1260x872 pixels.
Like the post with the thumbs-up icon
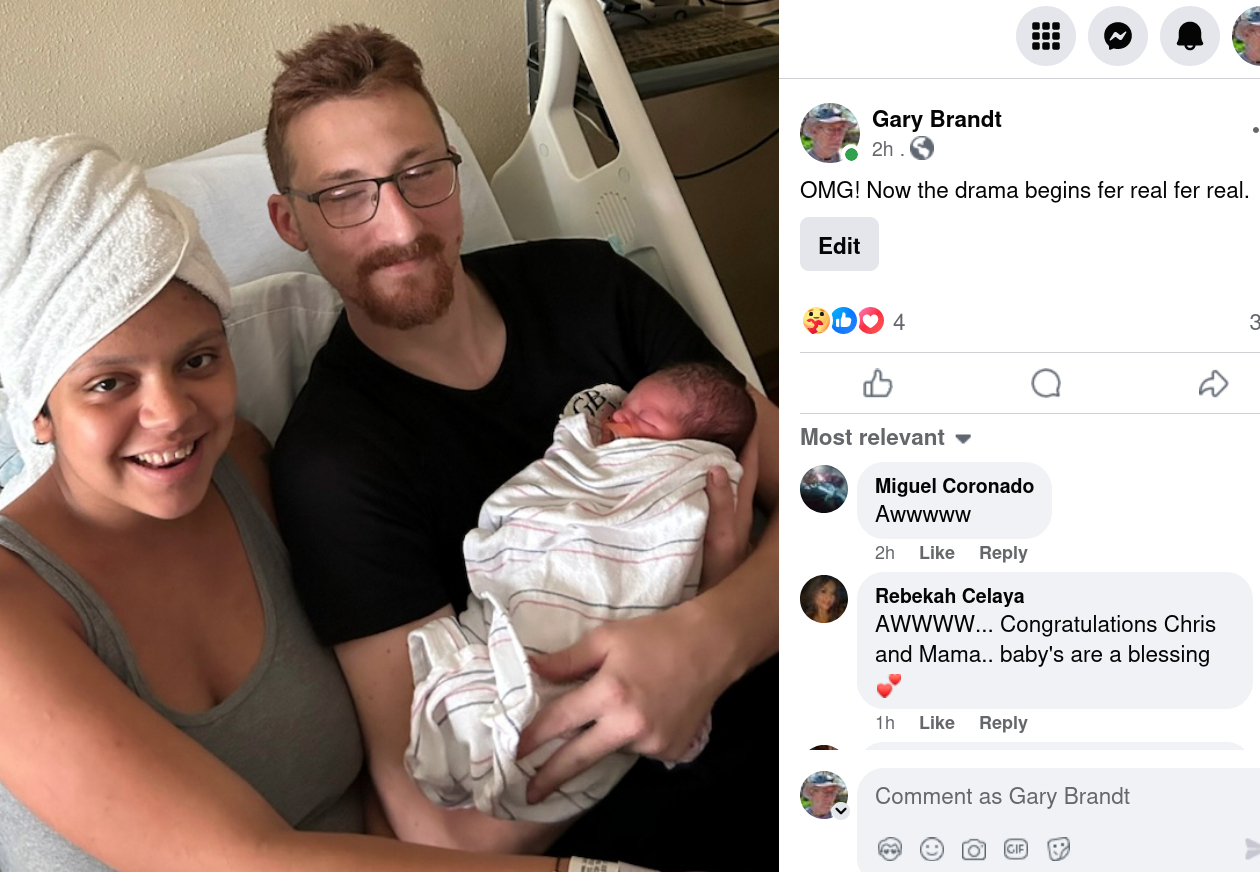click(877, 383)
